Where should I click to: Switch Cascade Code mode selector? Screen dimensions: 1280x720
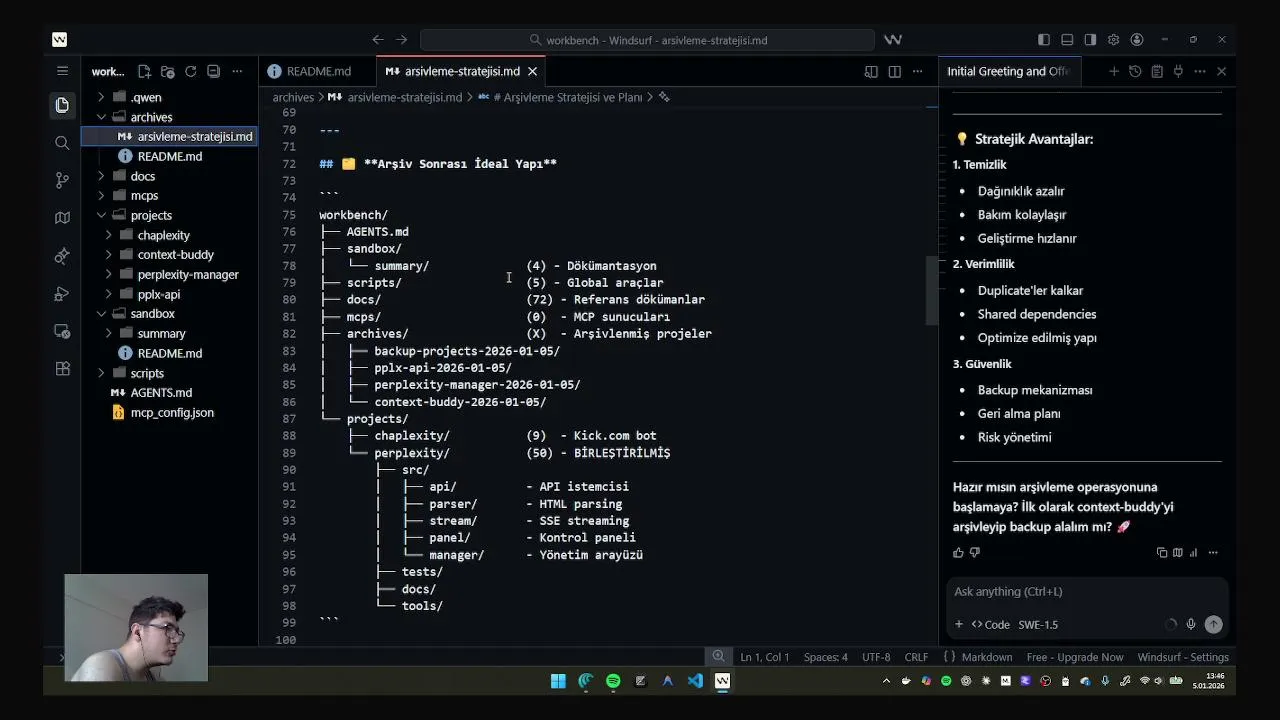(990, 624)
